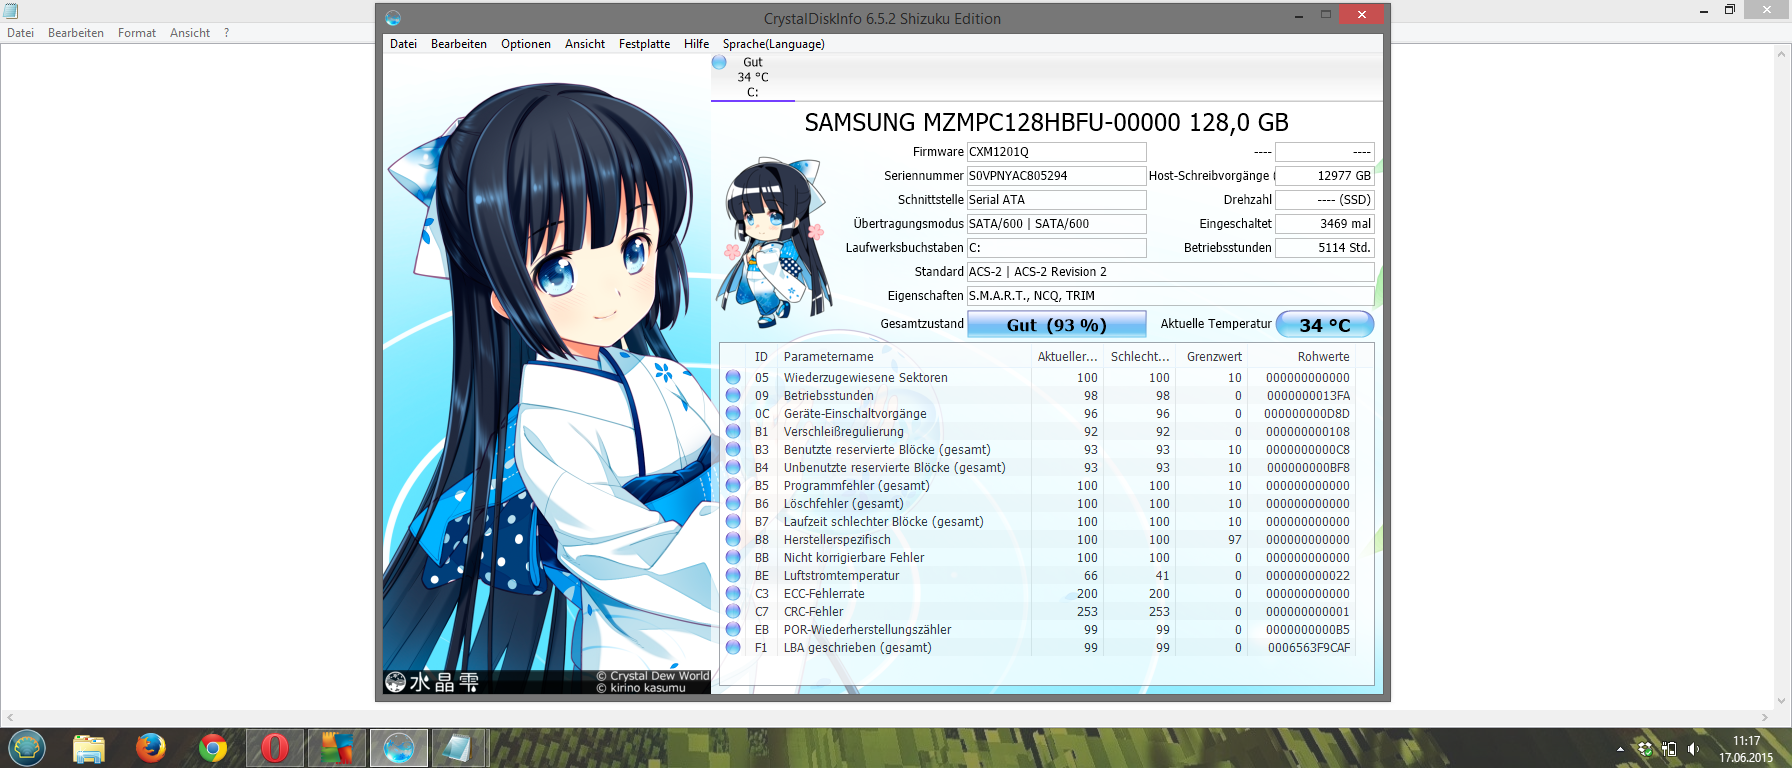Click status icon for ECC-Fehlerrate row
Image resolution: width=1792 pixels, height=768 pixels.
click(733, 593)
